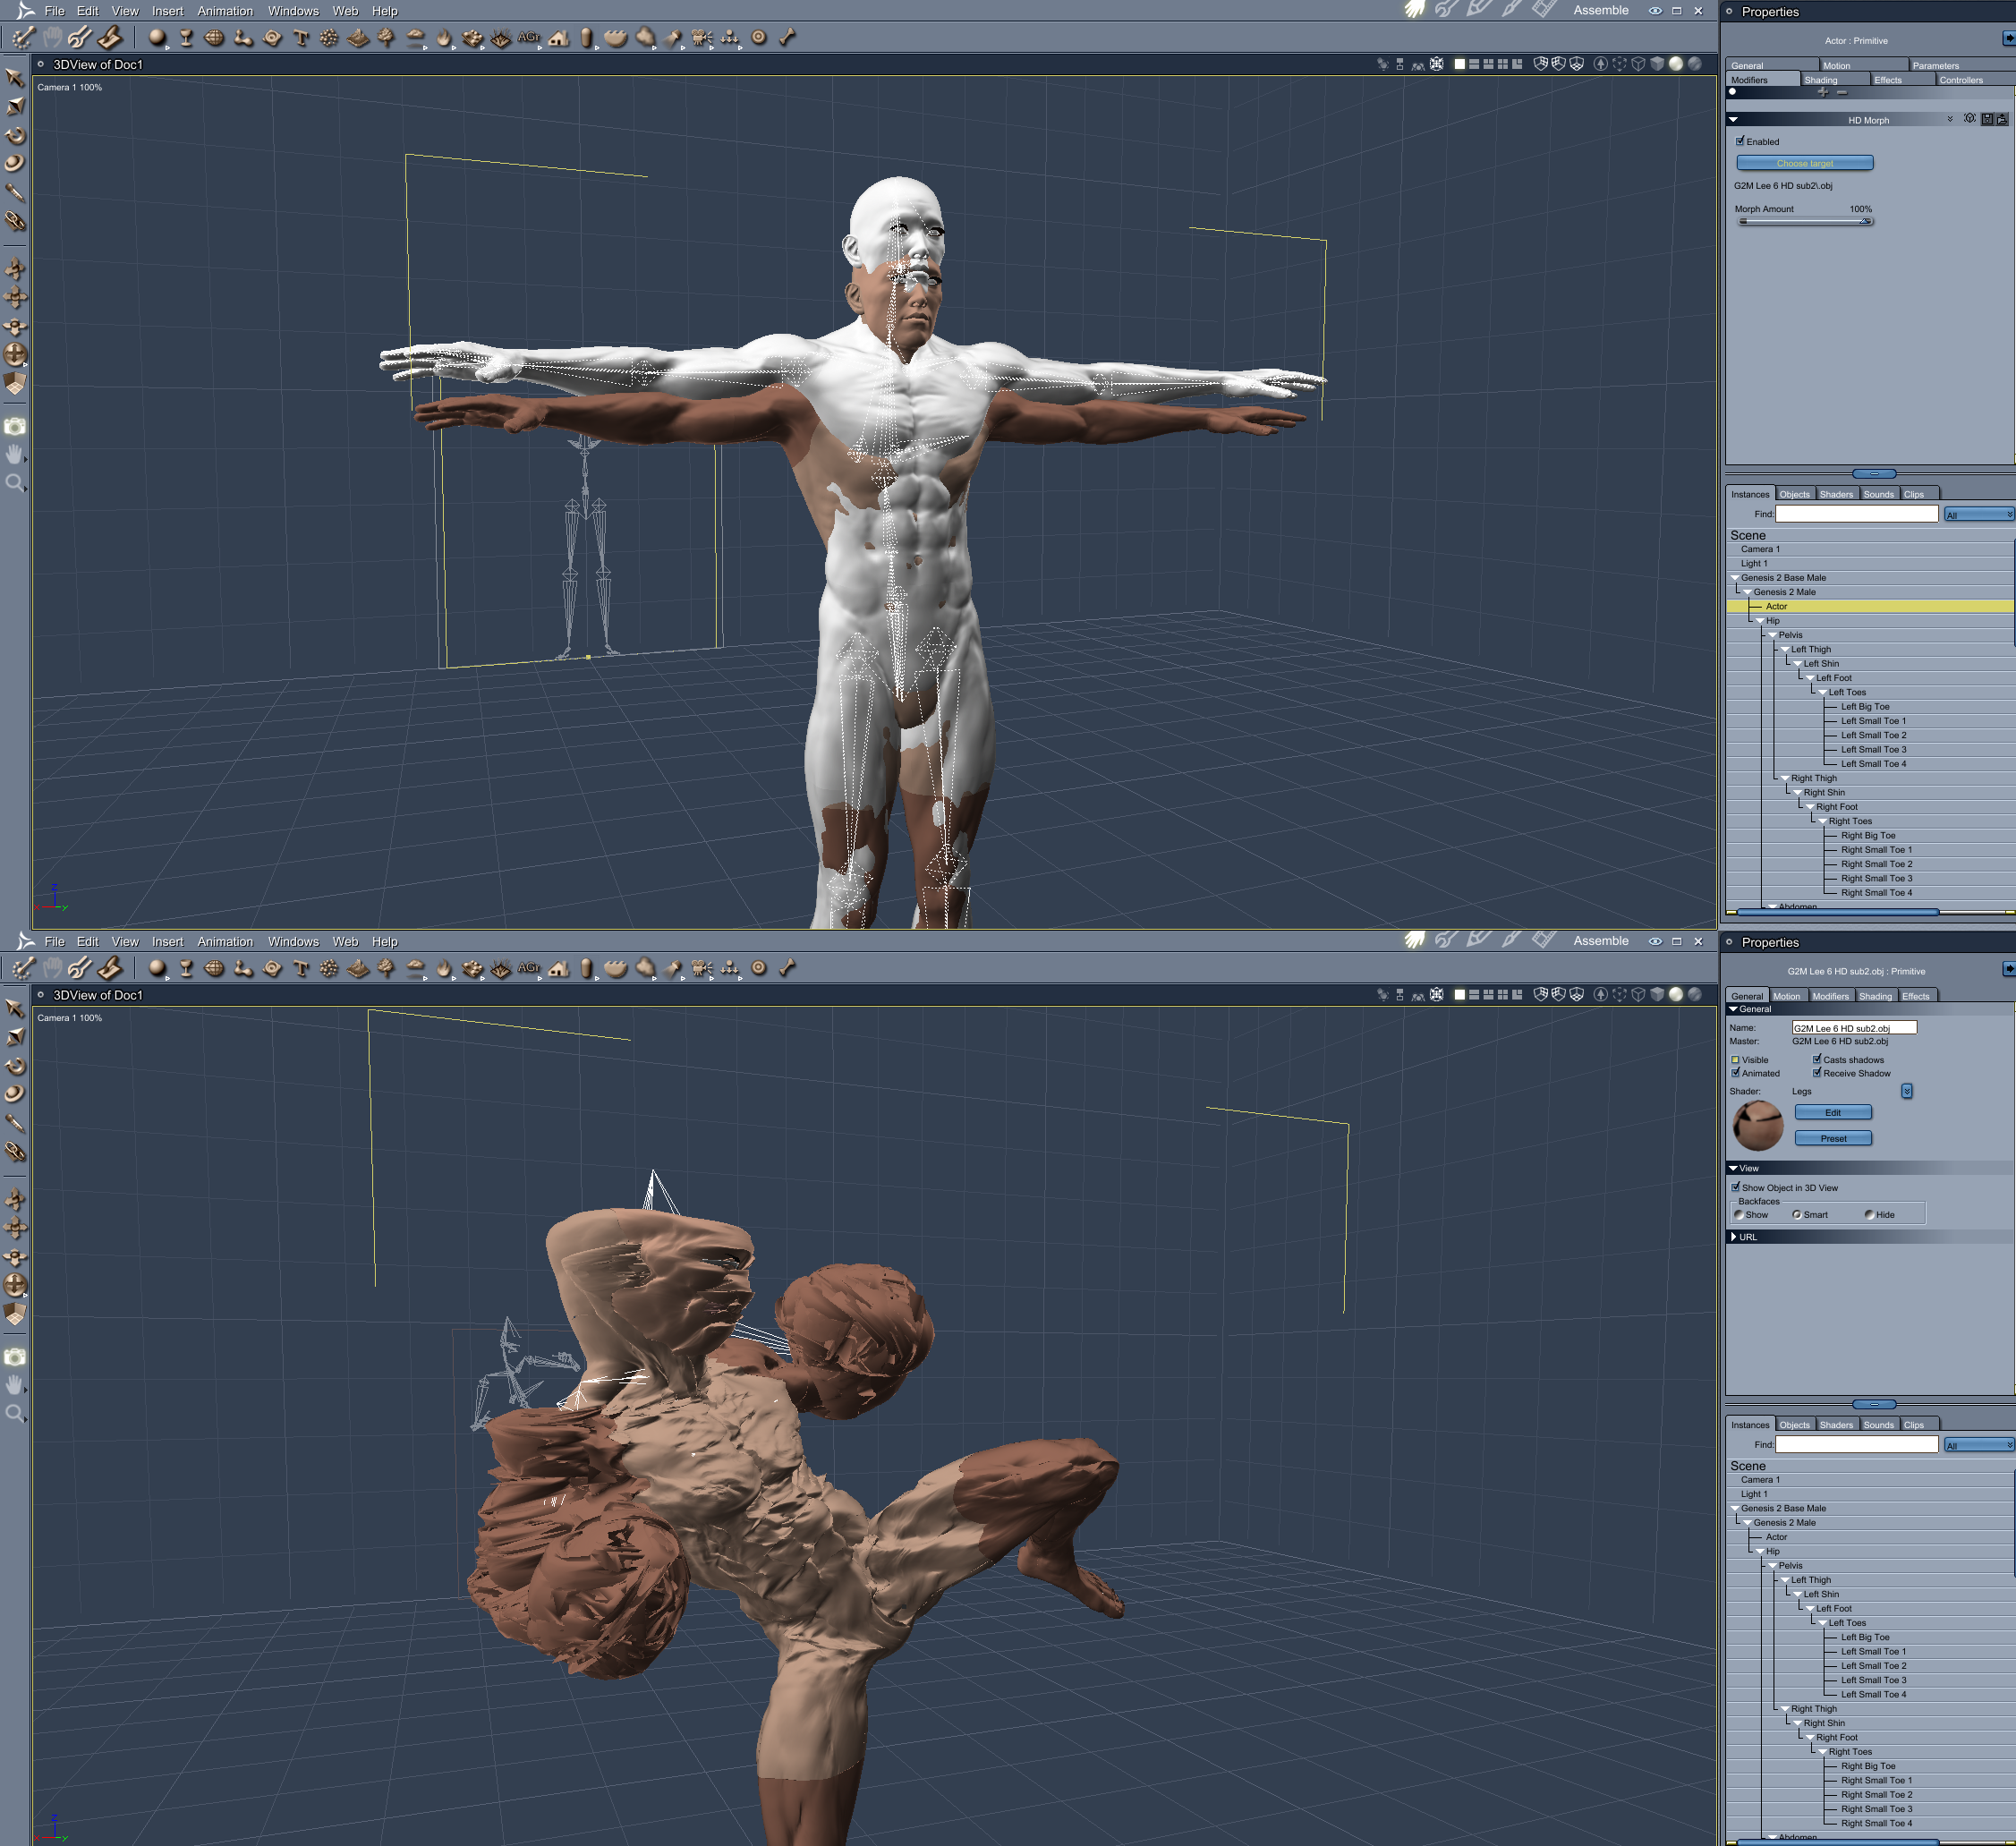Collapse the HD Morph modifier section
This screenshot has width=2016, height=1846.
tap(1733, 119)
